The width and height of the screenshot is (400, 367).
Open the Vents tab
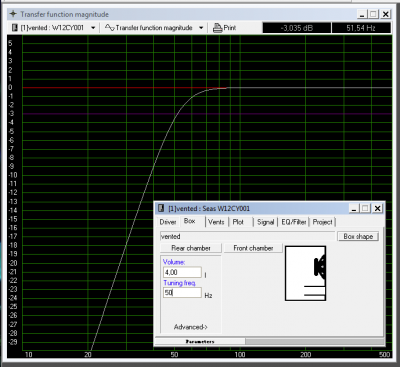pos(216,222)
